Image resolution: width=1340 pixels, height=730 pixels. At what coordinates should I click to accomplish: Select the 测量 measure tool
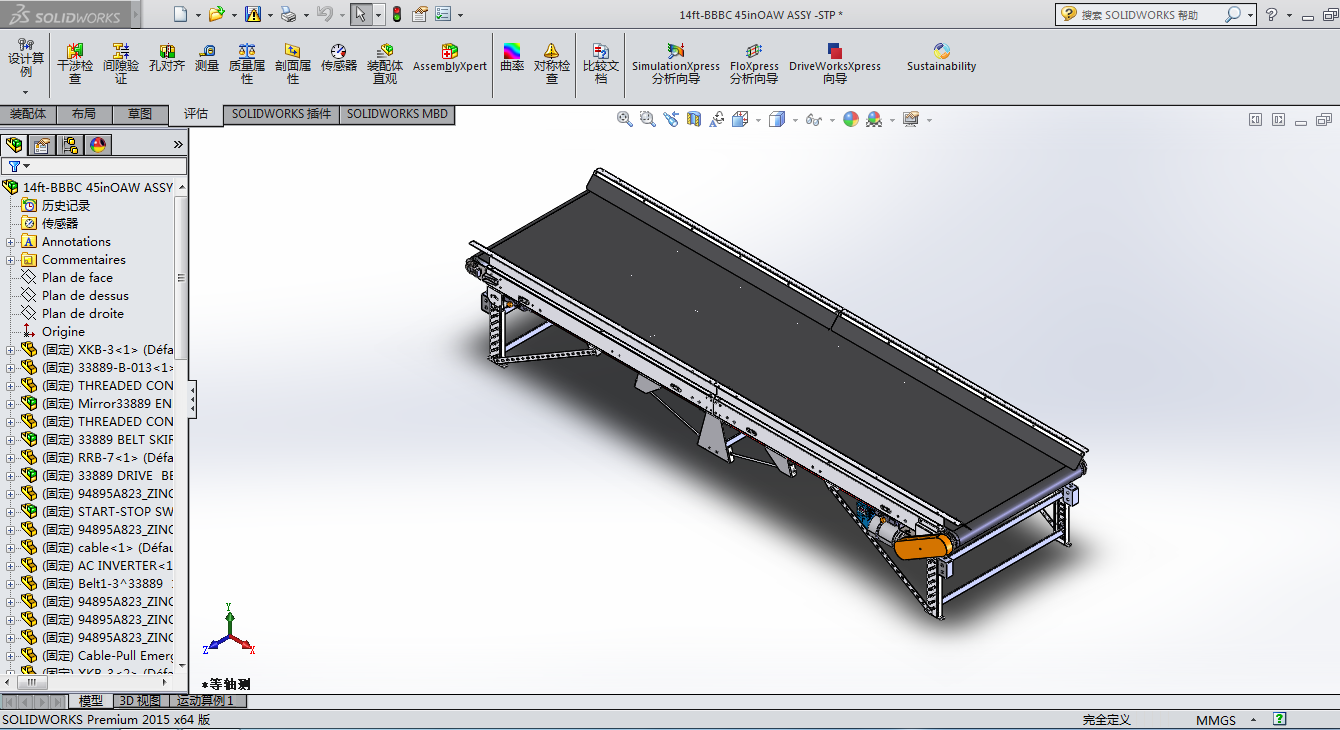207,58
